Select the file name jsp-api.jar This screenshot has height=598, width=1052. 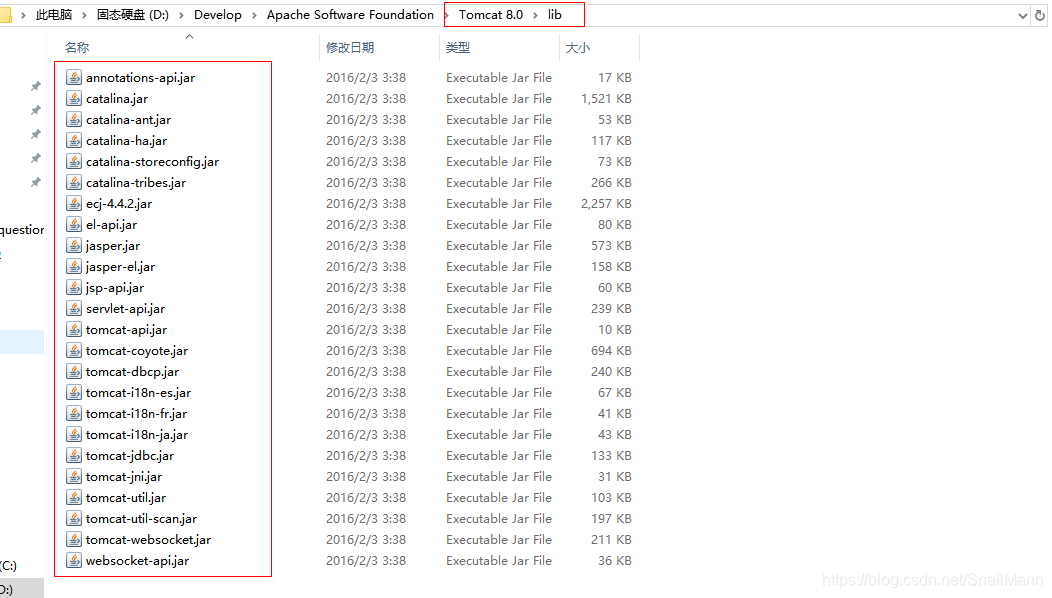[115, 288]
